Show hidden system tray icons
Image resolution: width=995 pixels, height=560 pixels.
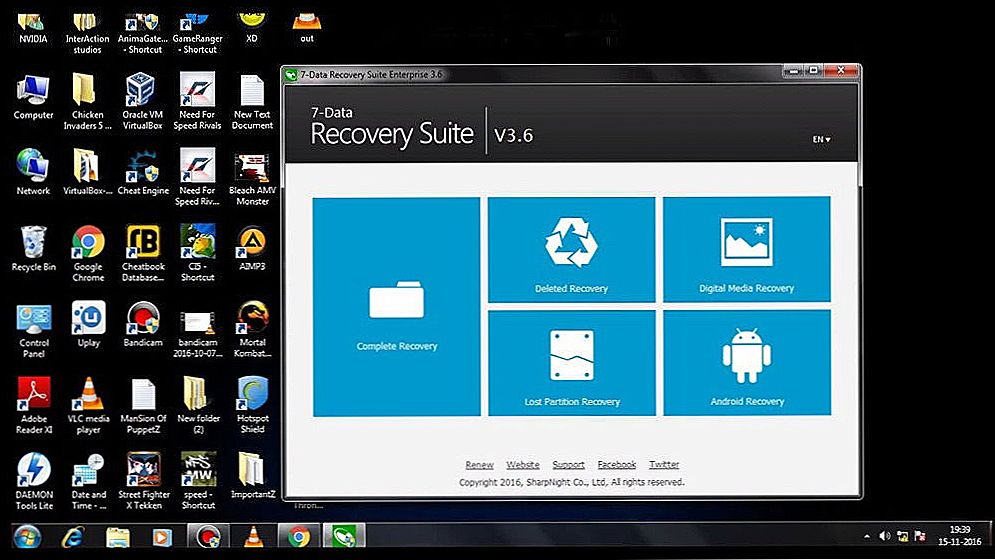(867, 537)
